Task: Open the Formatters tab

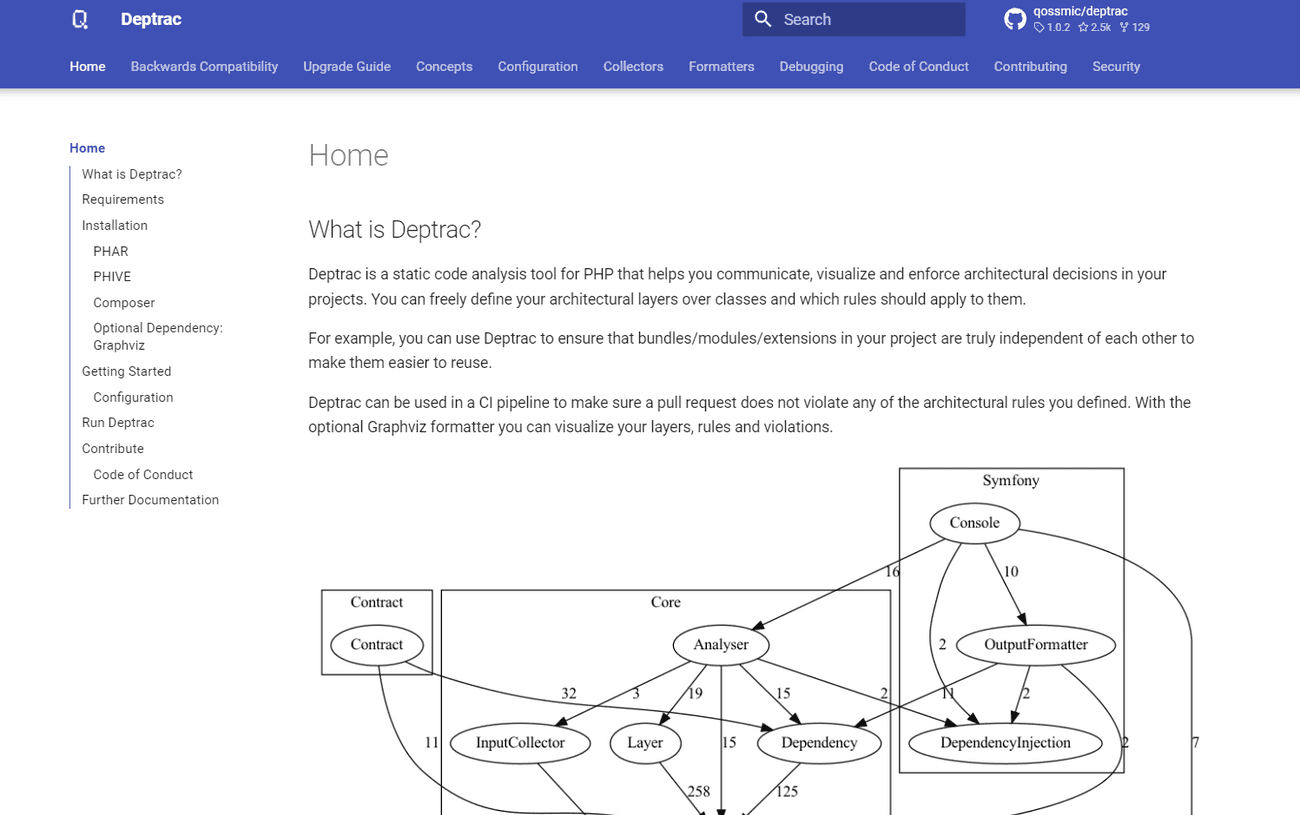Action: [721, 66]
